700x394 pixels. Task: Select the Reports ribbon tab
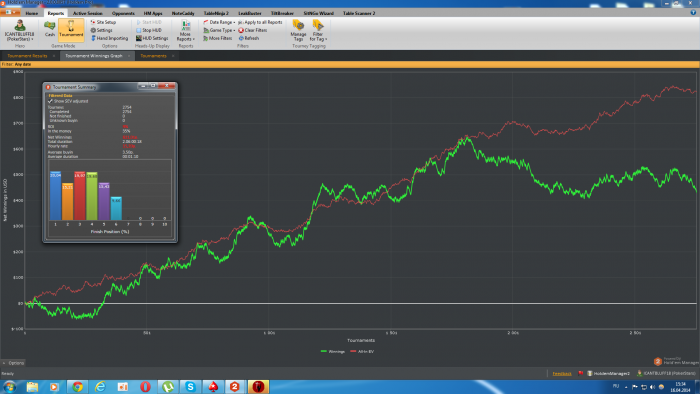click(56, 13)
